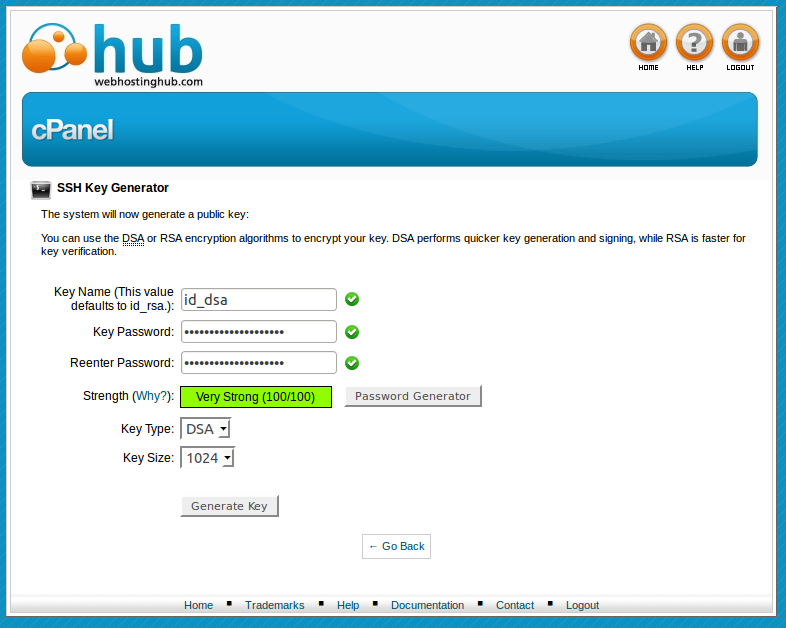786x628 pixels.
Task: Open Documentation in the footer menu
Action: pos(427,605)
